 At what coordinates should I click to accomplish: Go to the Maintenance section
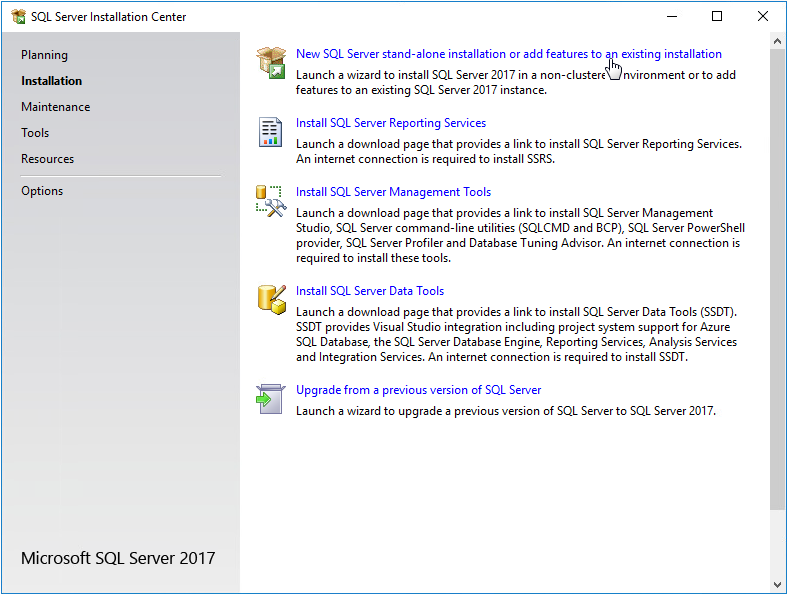point(55,107)
